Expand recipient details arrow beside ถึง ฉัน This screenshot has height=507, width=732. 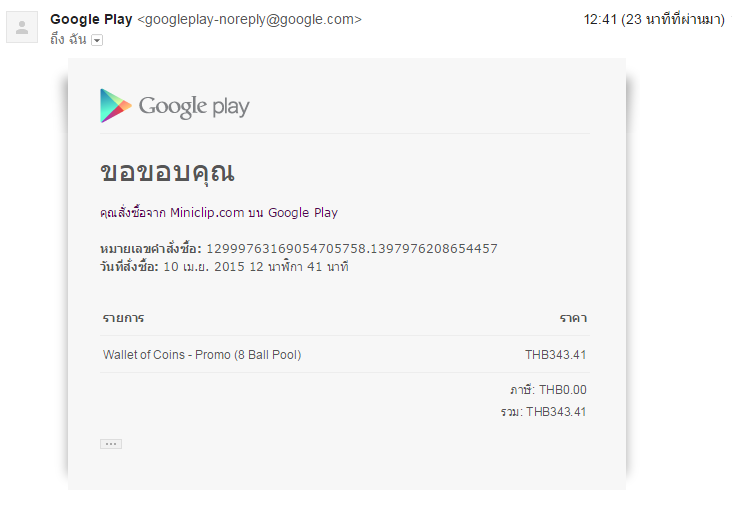pyautogui.click(x=97, y=40)
